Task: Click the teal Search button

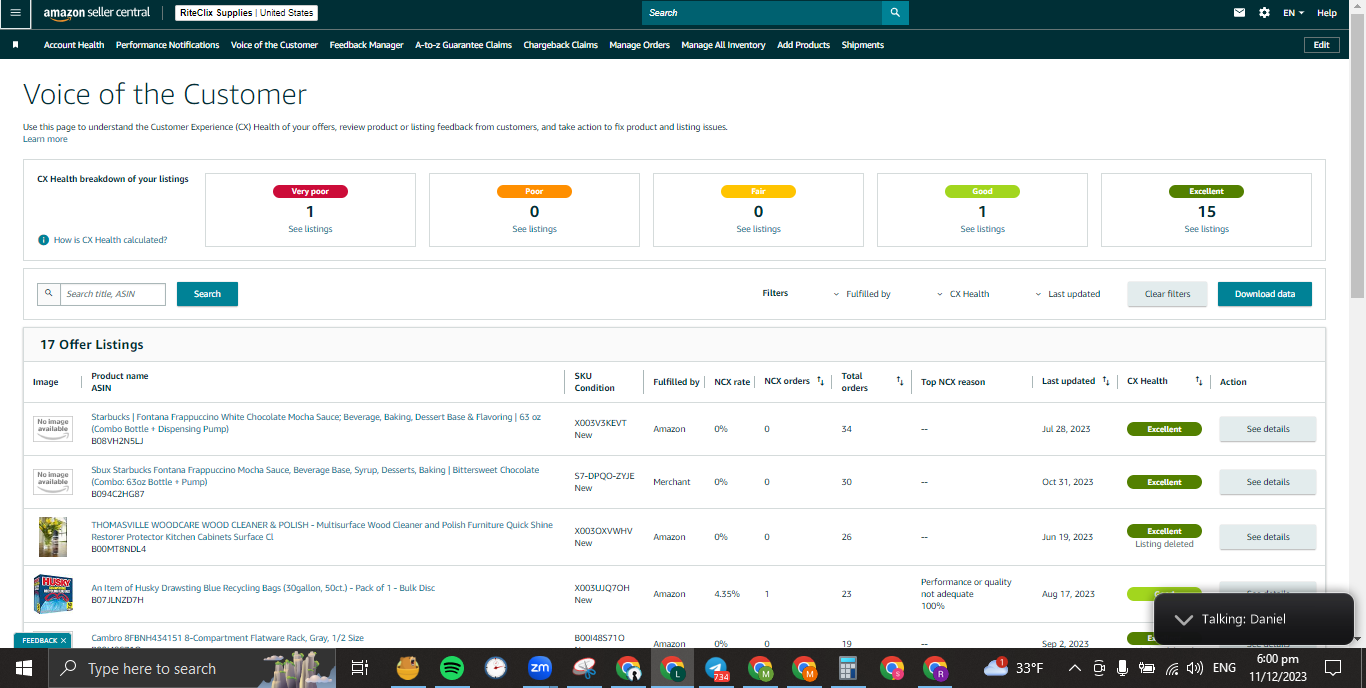Action: (207, 294)
